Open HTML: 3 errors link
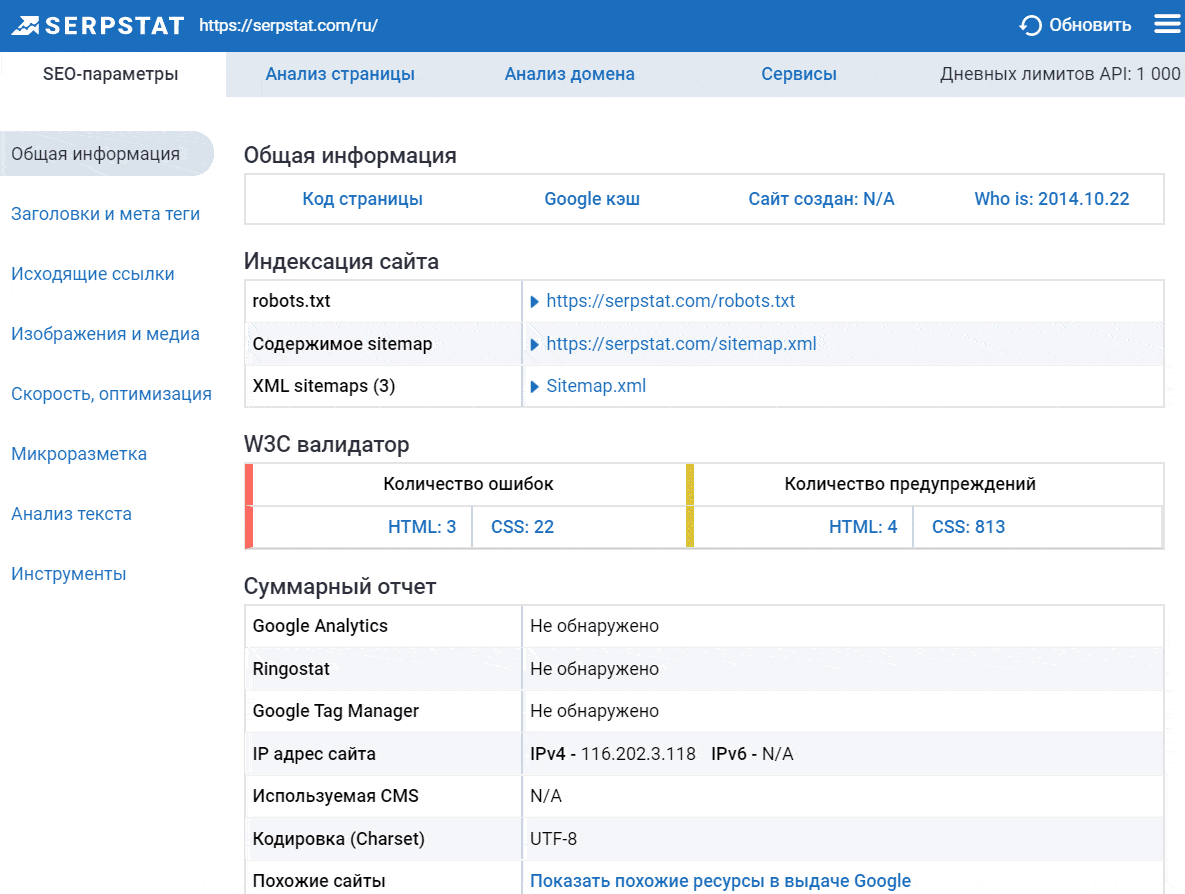 tap(422, 527)
